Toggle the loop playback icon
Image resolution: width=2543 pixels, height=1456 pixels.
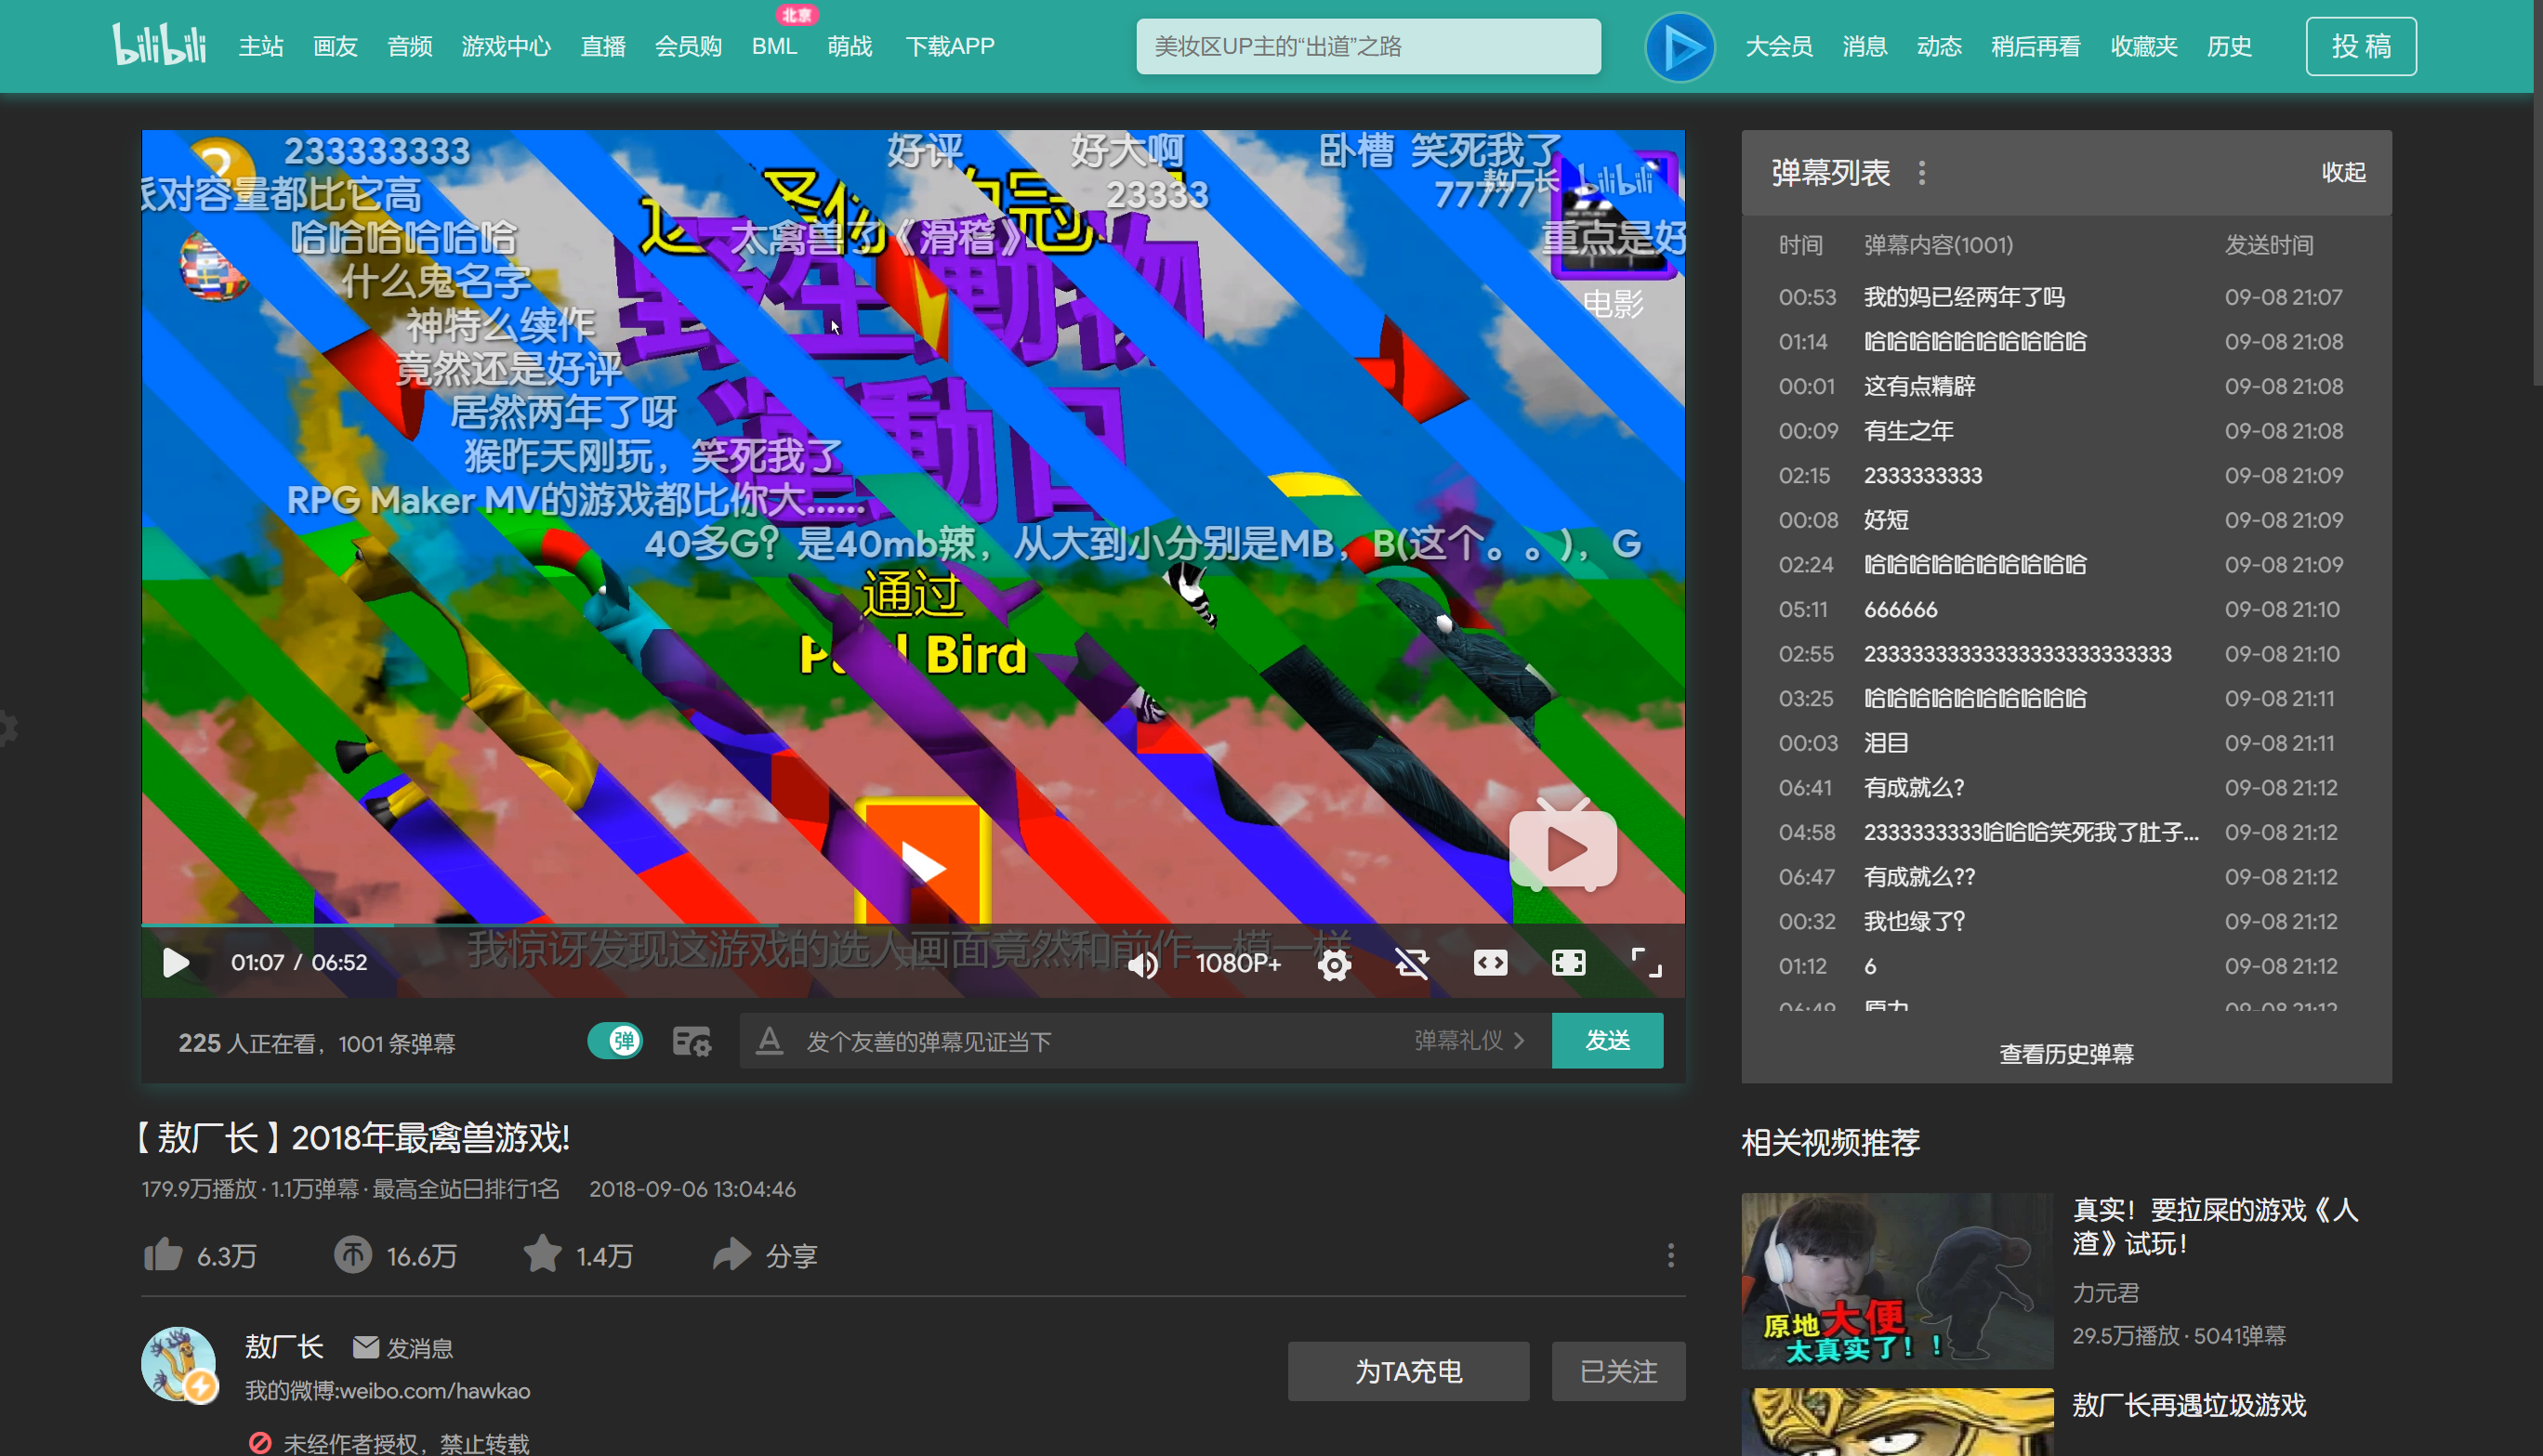coord(1412,963)
